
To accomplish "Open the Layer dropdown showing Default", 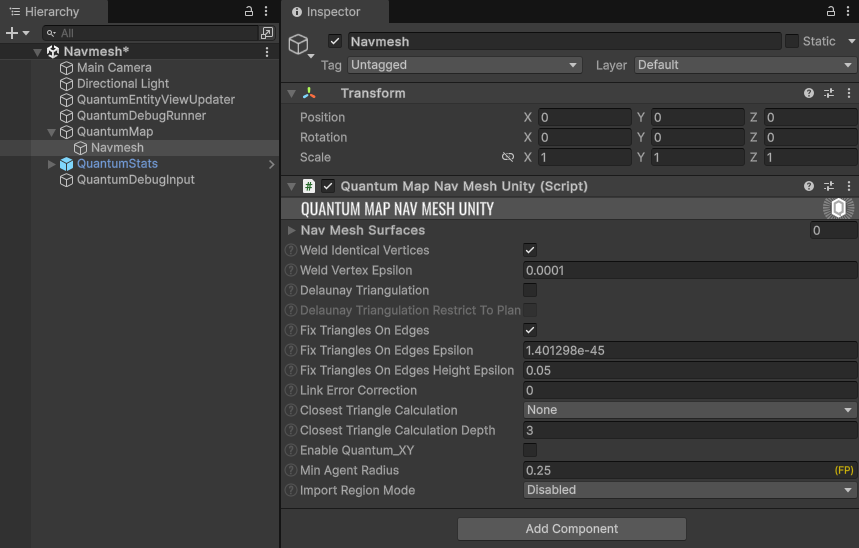I will (746, 65).
